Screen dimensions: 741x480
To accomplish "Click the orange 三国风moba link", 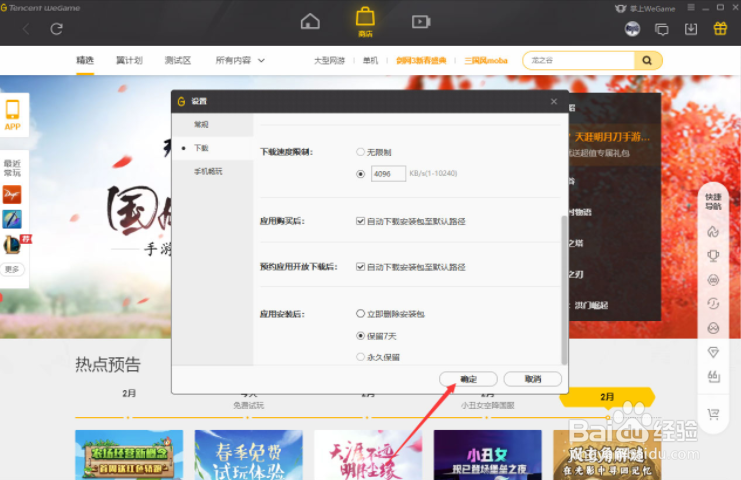I will point(486,60).
